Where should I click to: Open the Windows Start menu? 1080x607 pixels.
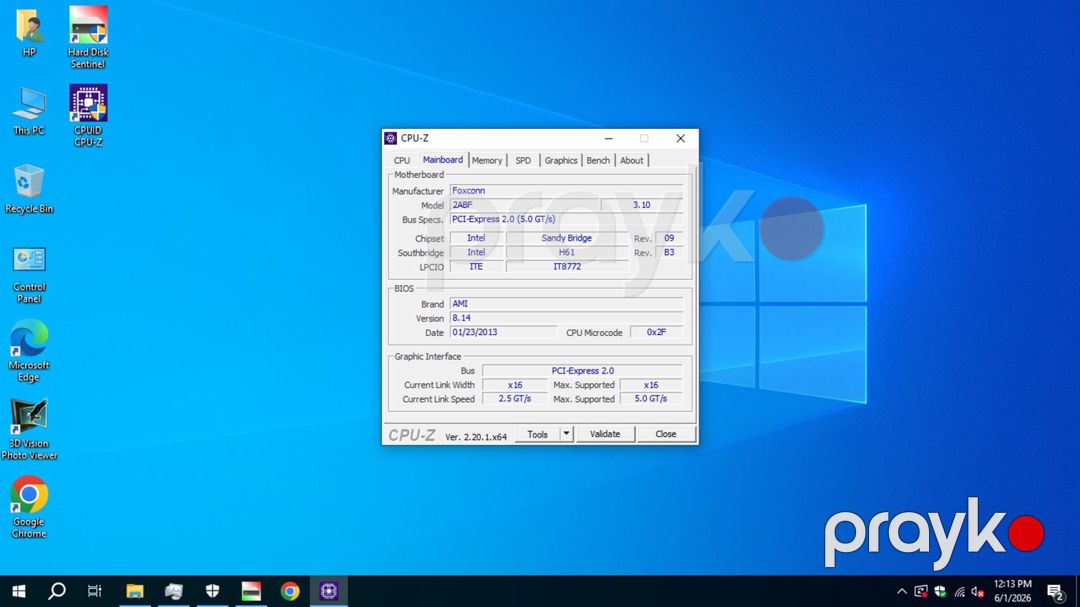pyautogui.click(x=19, y=591)
